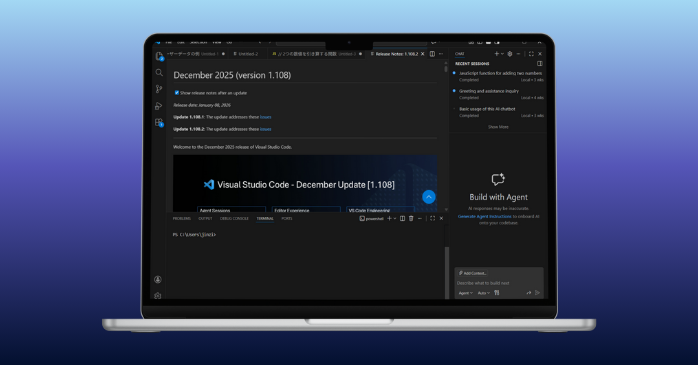Select the TERMINAL panel tab
This screenshot has height=365, width=698.
click(265, 219)
